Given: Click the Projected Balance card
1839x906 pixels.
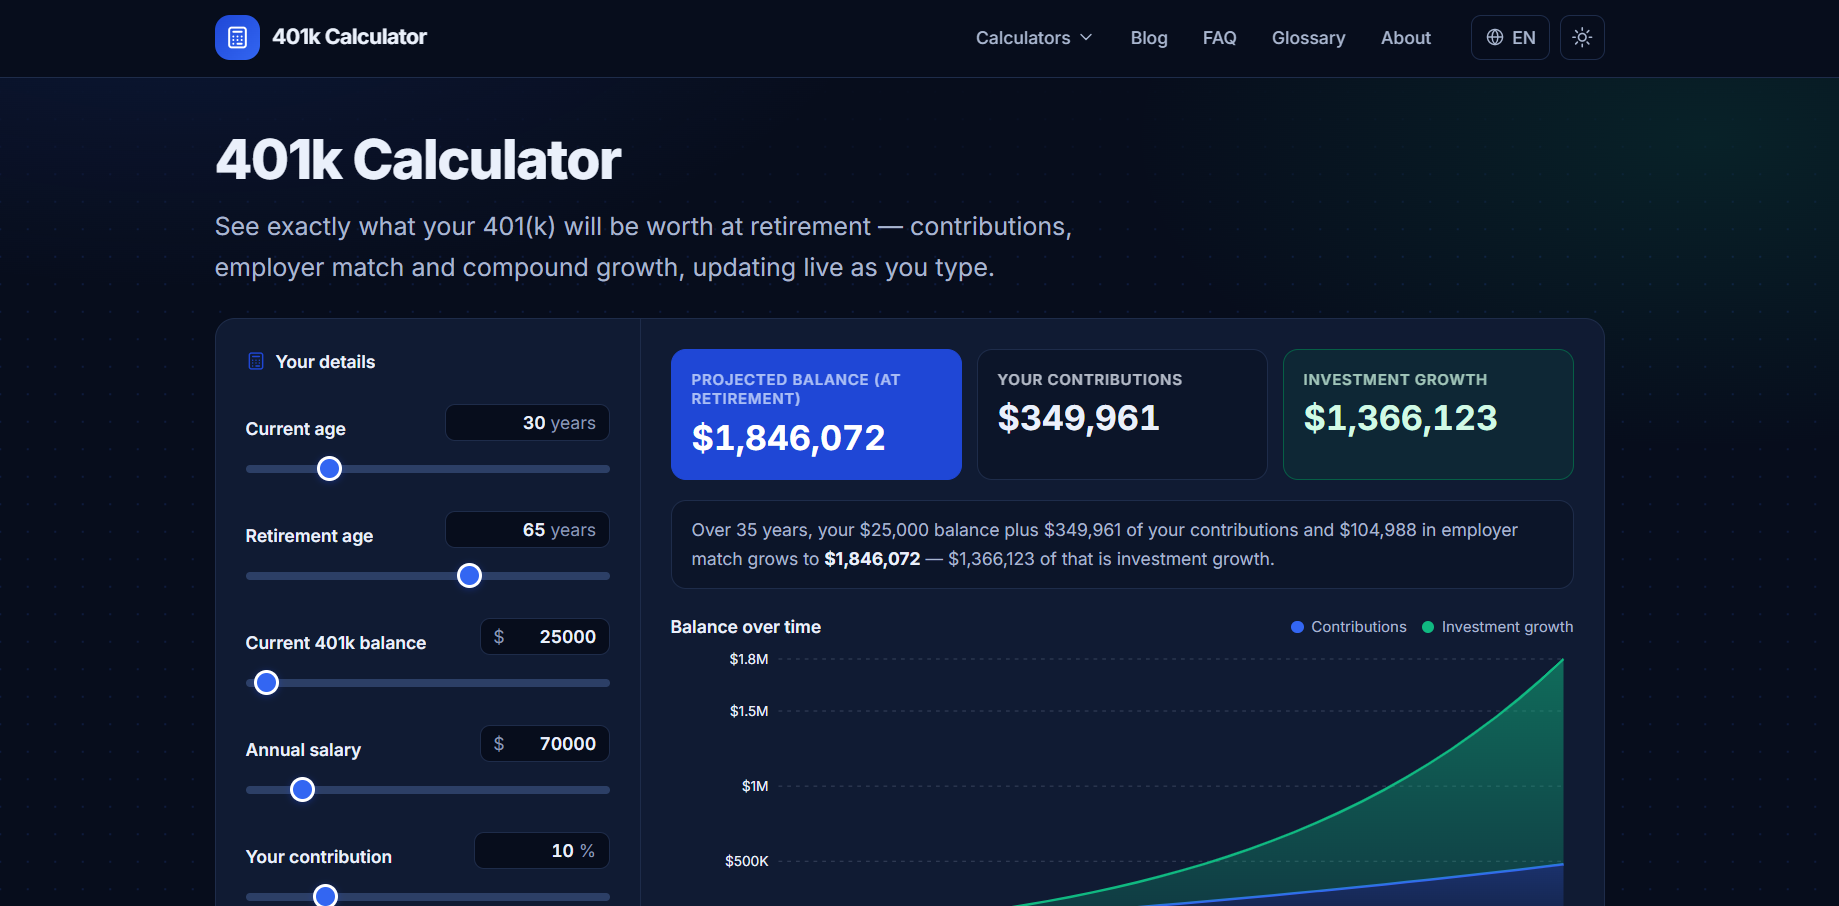Looking at the screenshot, I should tap(816, 414).
